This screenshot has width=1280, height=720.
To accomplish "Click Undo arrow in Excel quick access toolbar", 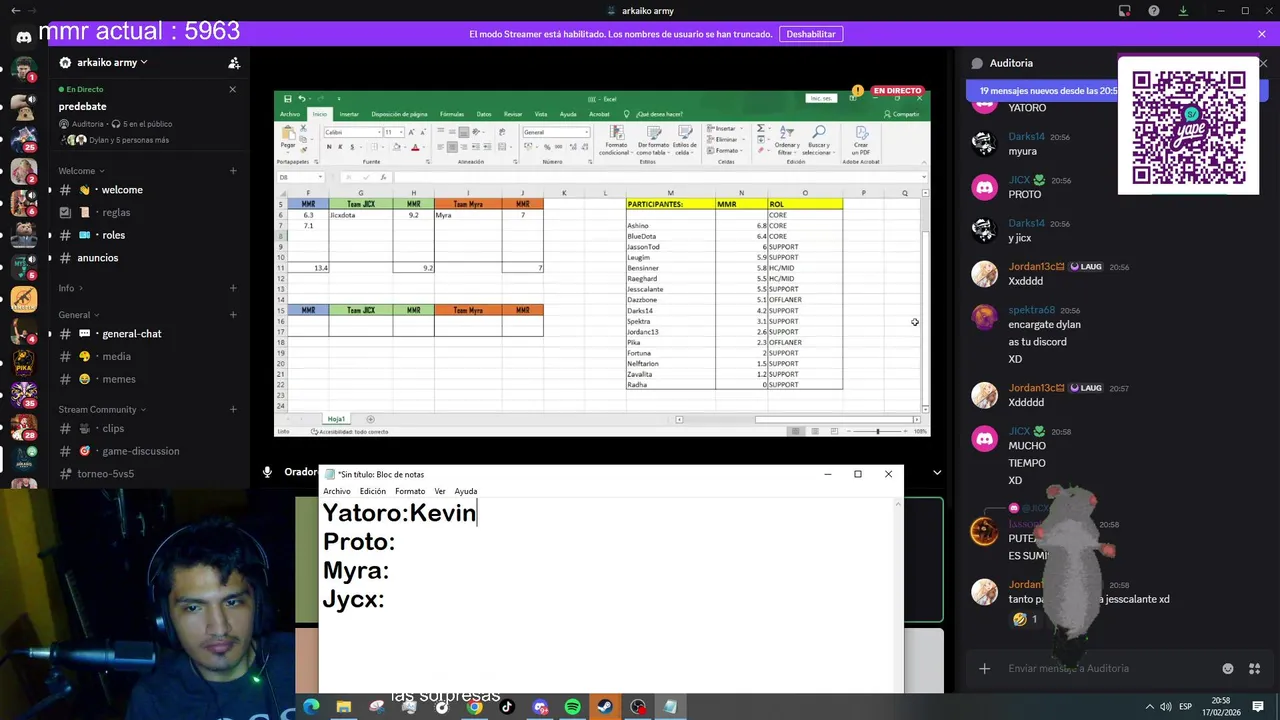I will [x=301, y=99].
